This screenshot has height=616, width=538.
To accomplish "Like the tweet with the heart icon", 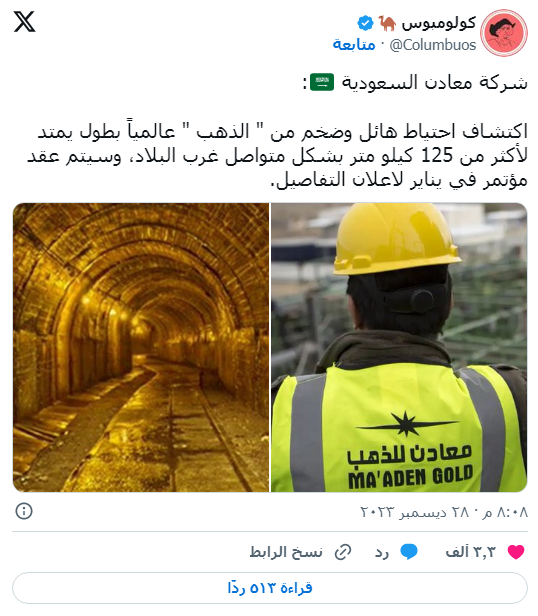I will [516, 552].
